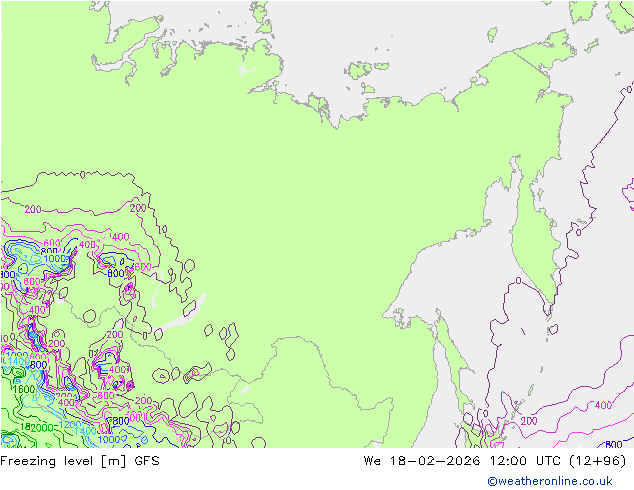The image size is (634, 490).
Task: Click the '200' contour label over the sea
Action: coord(529,421)
